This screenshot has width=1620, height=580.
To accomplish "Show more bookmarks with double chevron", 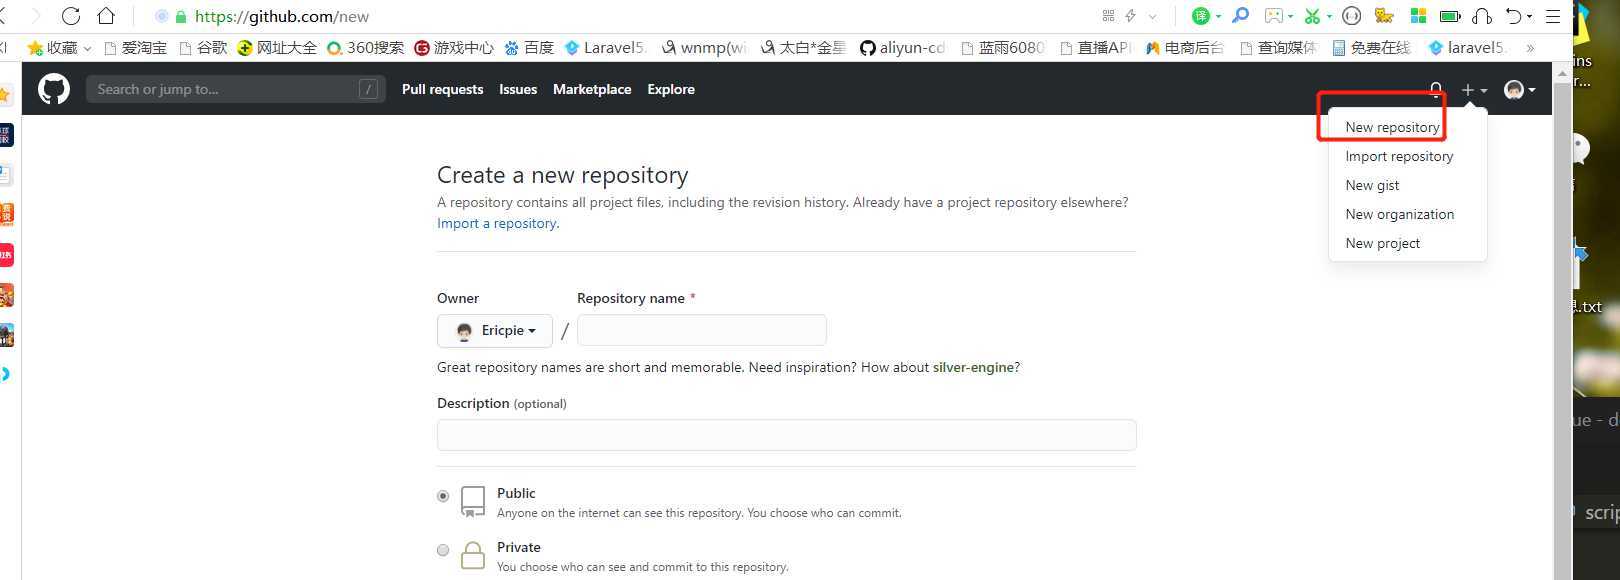I will 1530,48.
